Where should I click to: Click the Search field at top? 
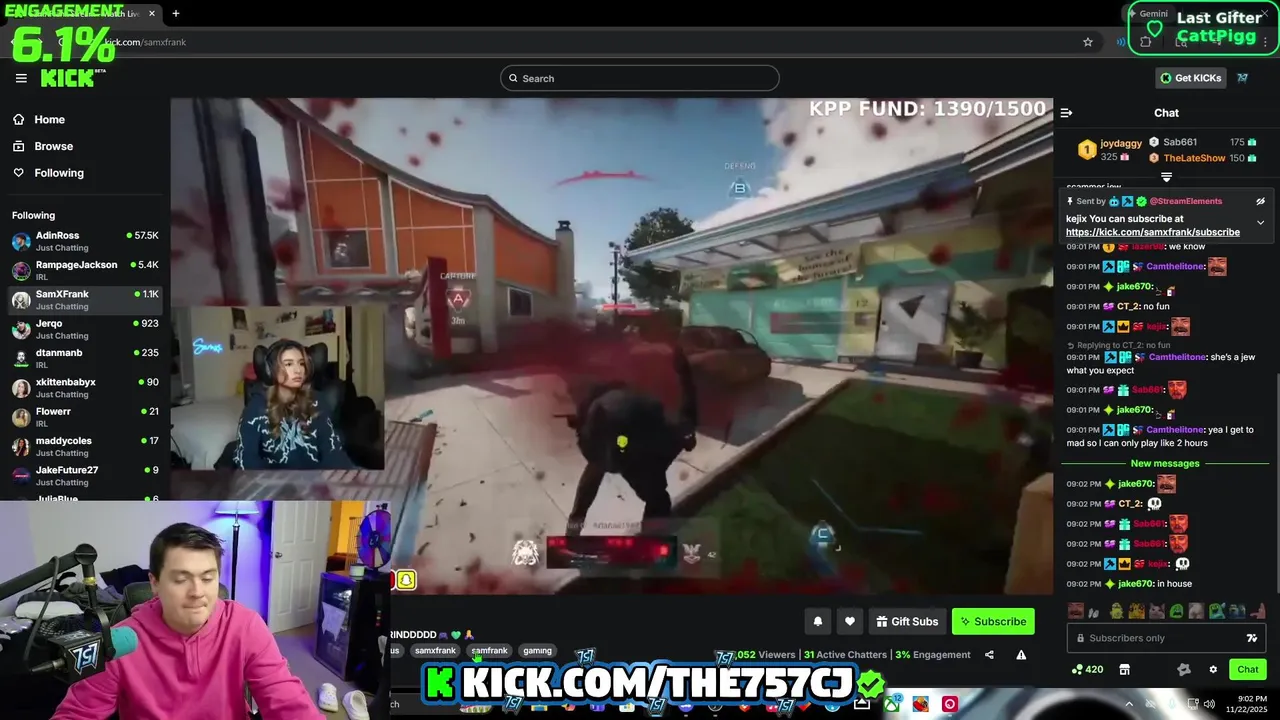pos(640,78)
